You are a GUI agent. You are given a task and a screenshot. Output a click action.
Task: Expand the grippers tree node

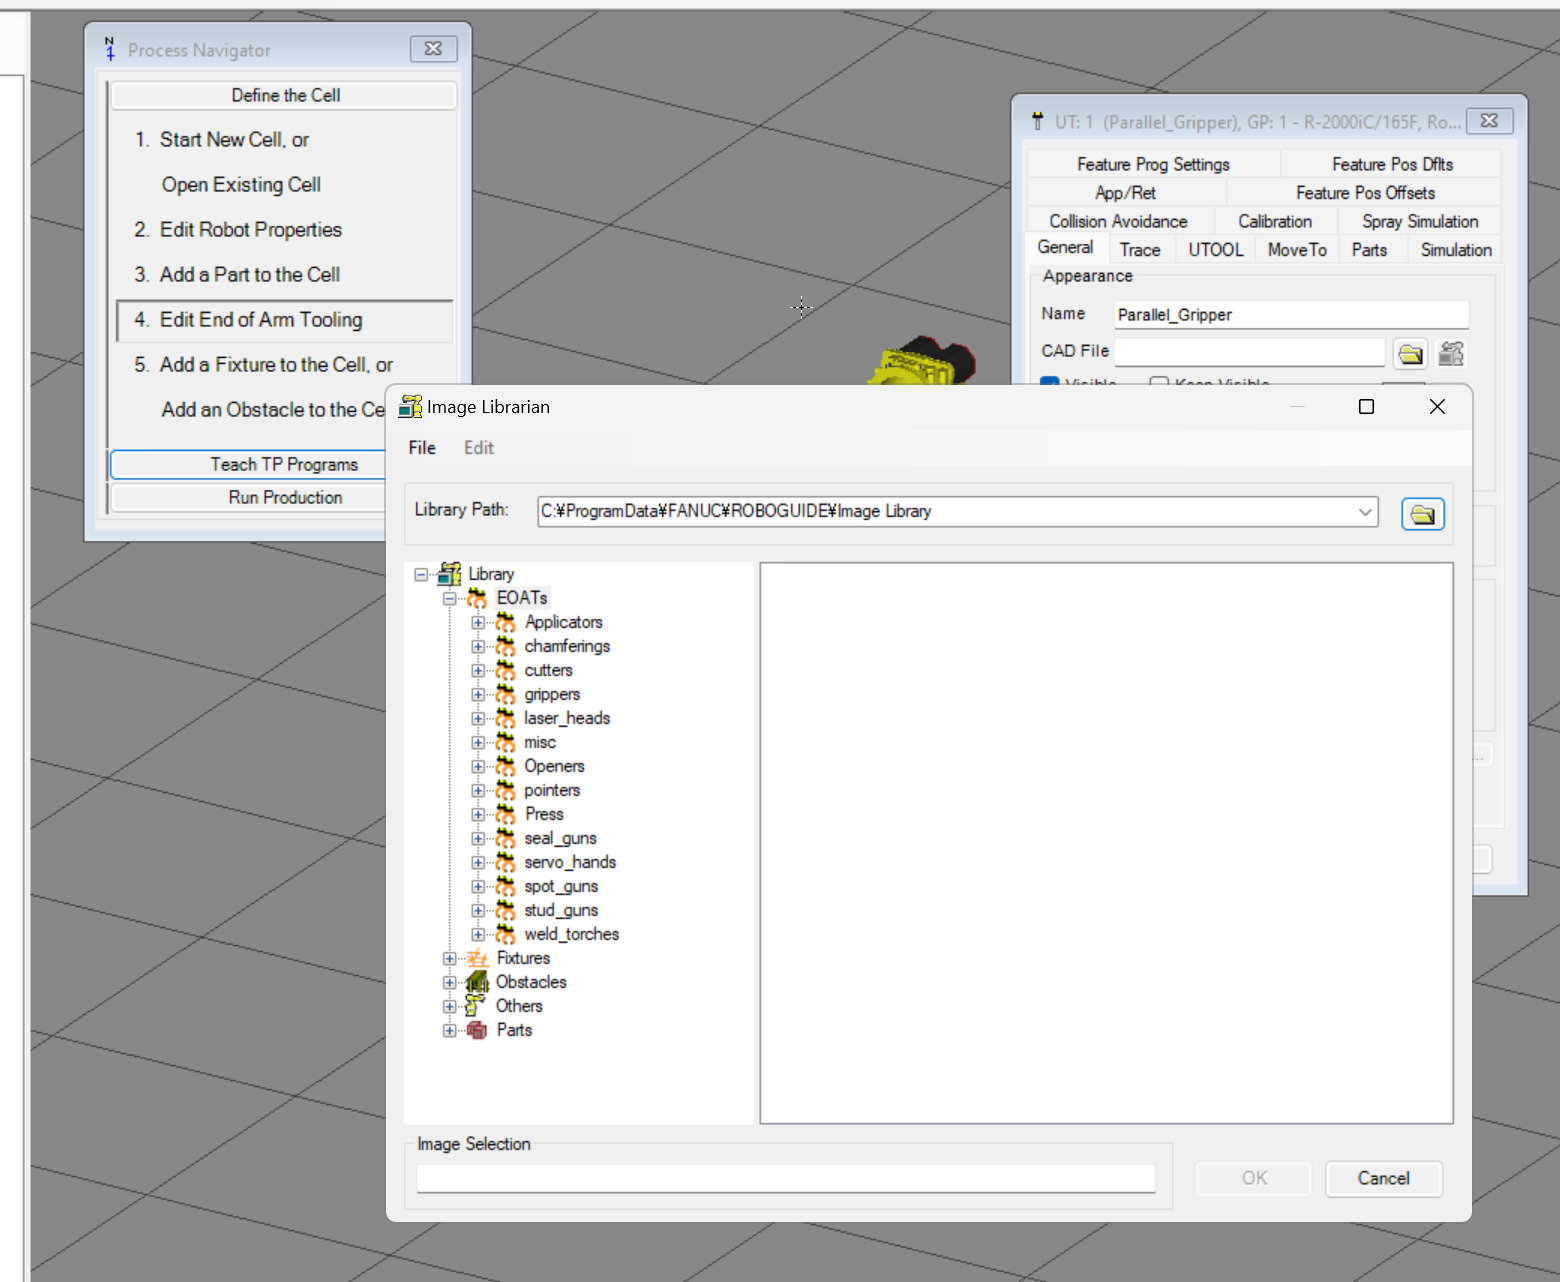pos(478,694)
